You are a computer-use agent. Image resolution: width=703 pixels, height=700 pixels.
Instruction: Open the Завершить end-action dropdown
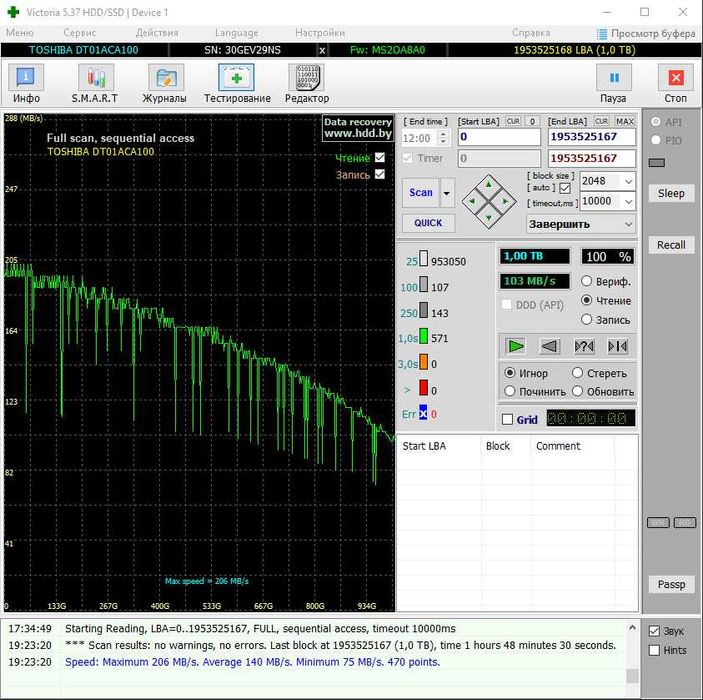pyautogui.click(x=627, y=224)
